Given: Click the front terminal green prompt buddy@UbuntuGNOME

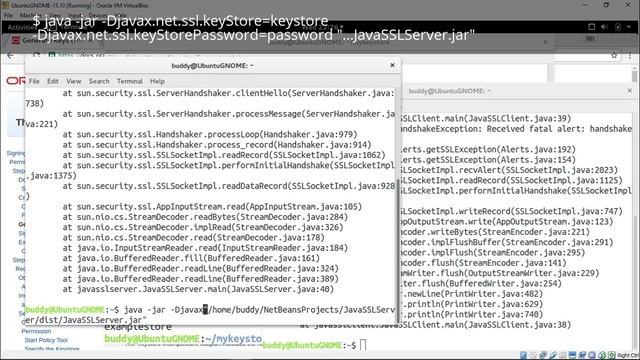Looking at the screenshot, I should [65, 310].
